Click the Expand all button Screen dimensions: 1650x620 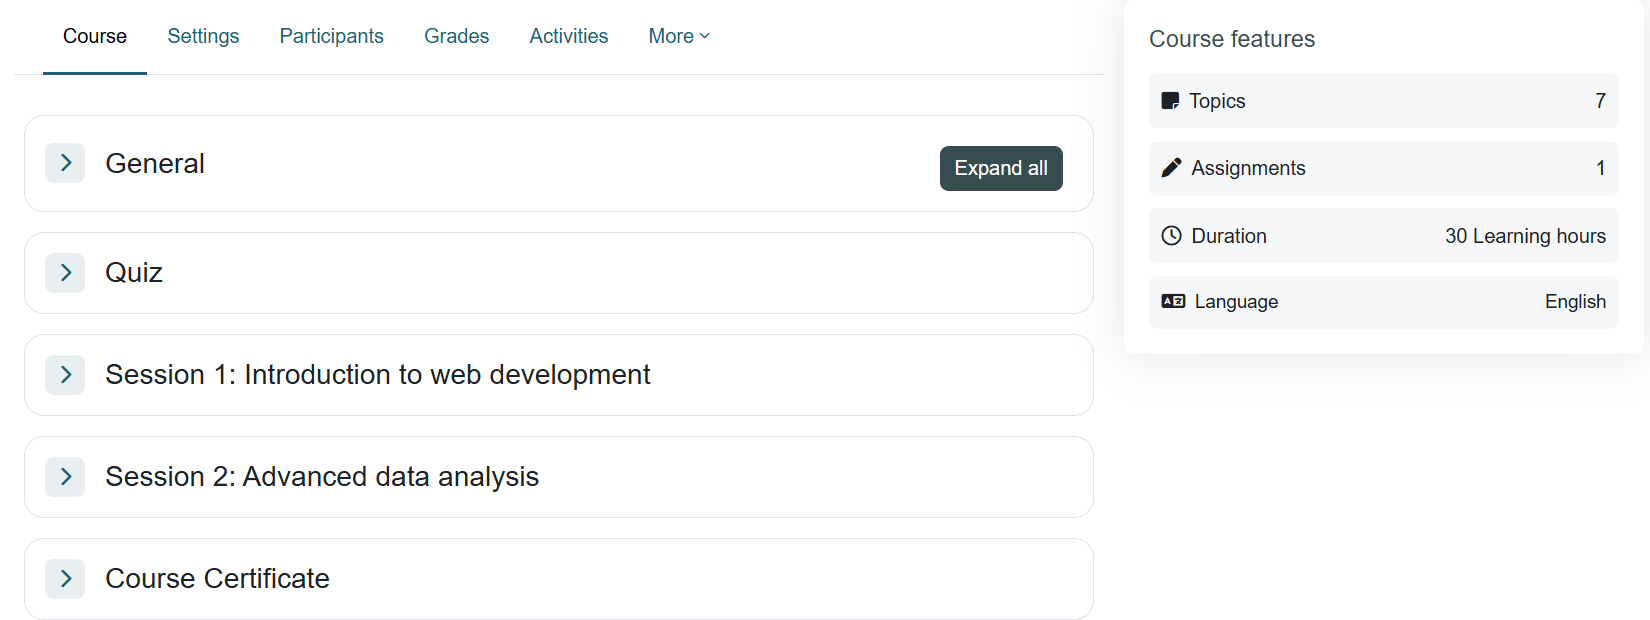(1001, 168)
